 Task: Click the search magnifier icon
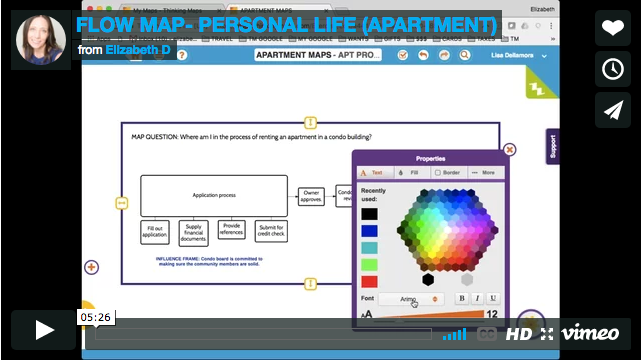(464, 55)
